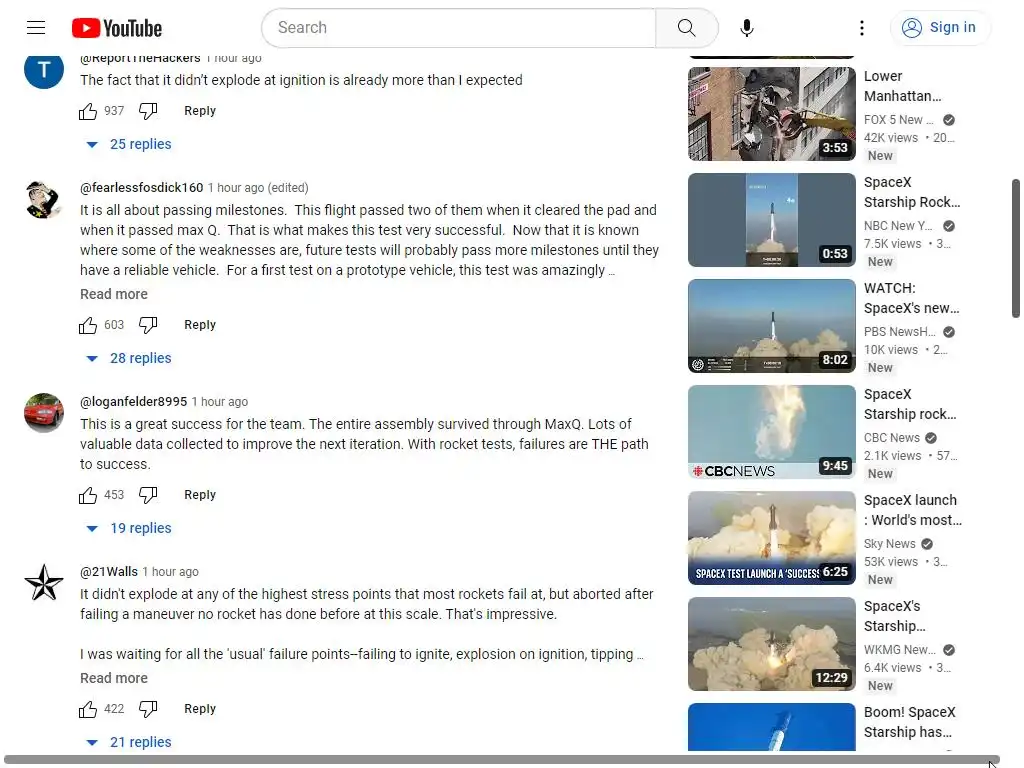Click the search magnifier button
The image size is (1024, 768).
[x=686, y=27]
